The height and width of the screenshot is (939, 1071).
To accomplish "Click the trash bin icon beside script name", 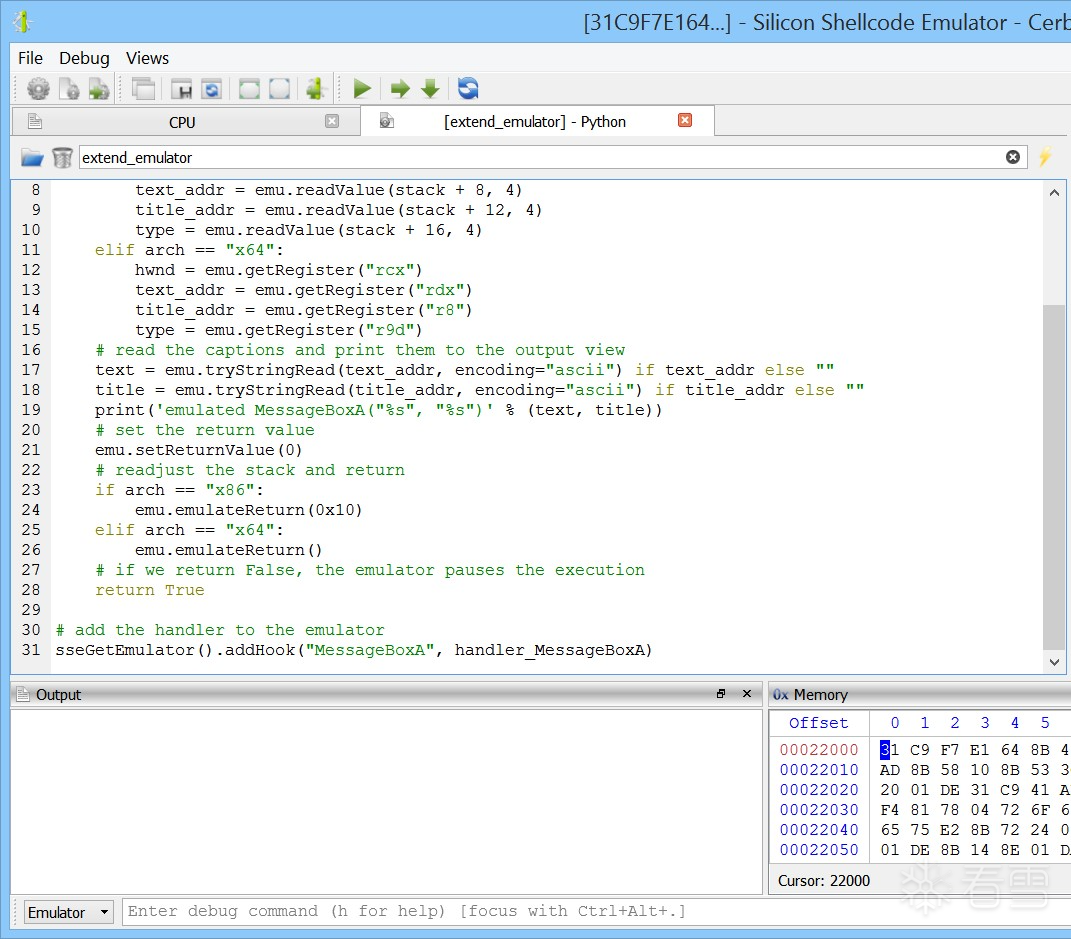I will 62,158.
